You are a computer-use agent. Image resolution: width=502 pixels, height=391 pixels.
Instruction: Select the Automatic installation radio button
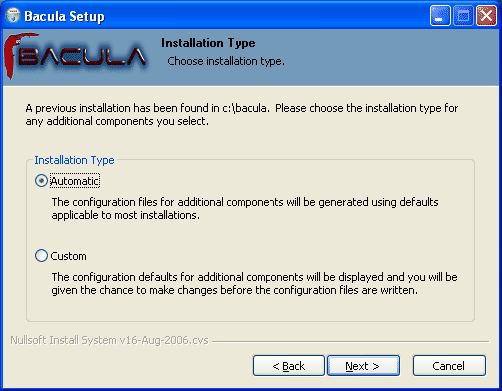(41, 181)
